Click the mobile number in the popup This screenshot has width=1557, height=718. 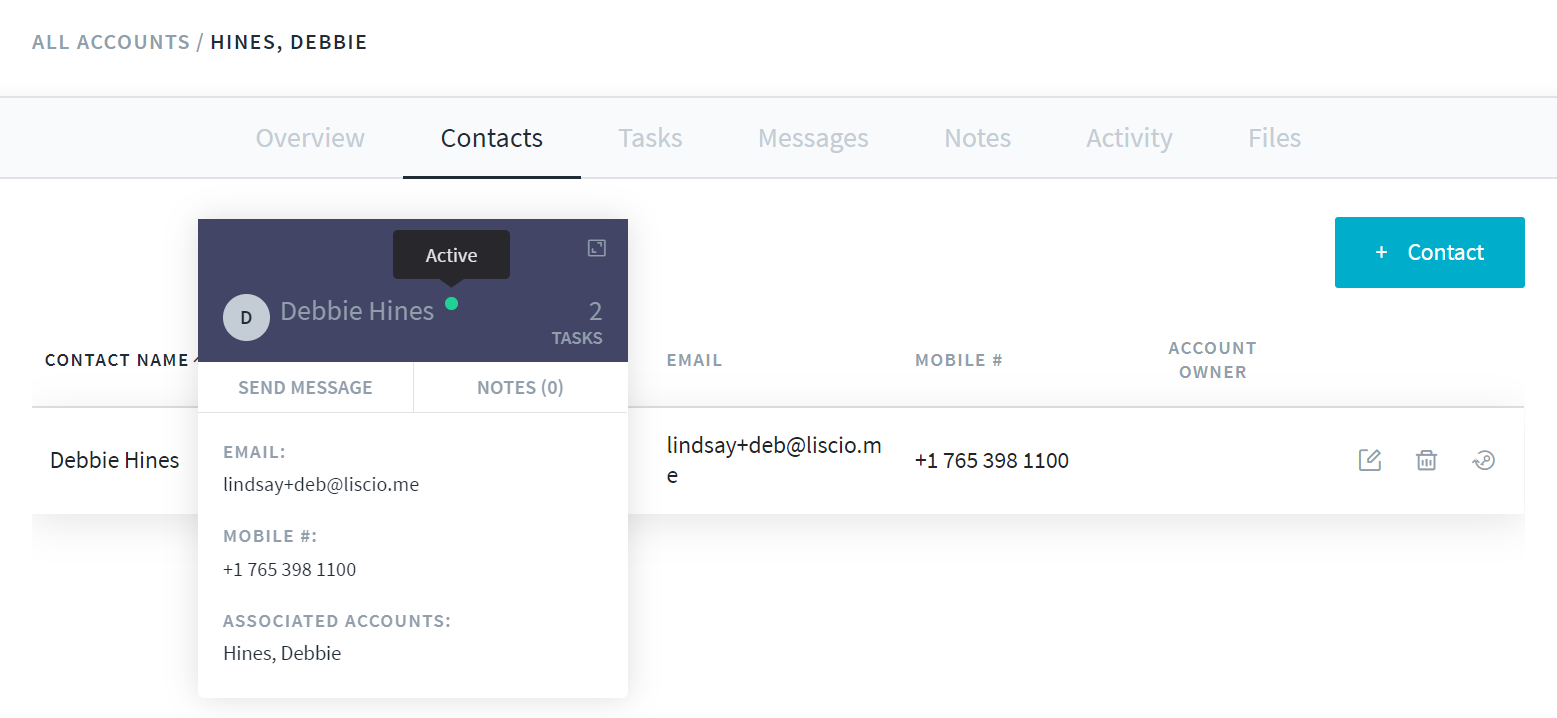point(290,570)
